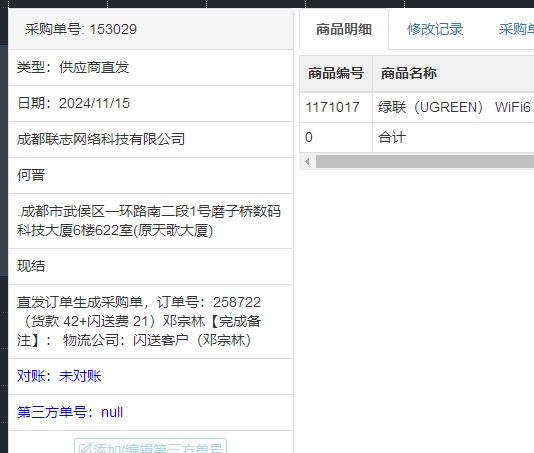Click the contact name 何晋
The height and width of the screenshot is (453, 534).
coord(31,175)
